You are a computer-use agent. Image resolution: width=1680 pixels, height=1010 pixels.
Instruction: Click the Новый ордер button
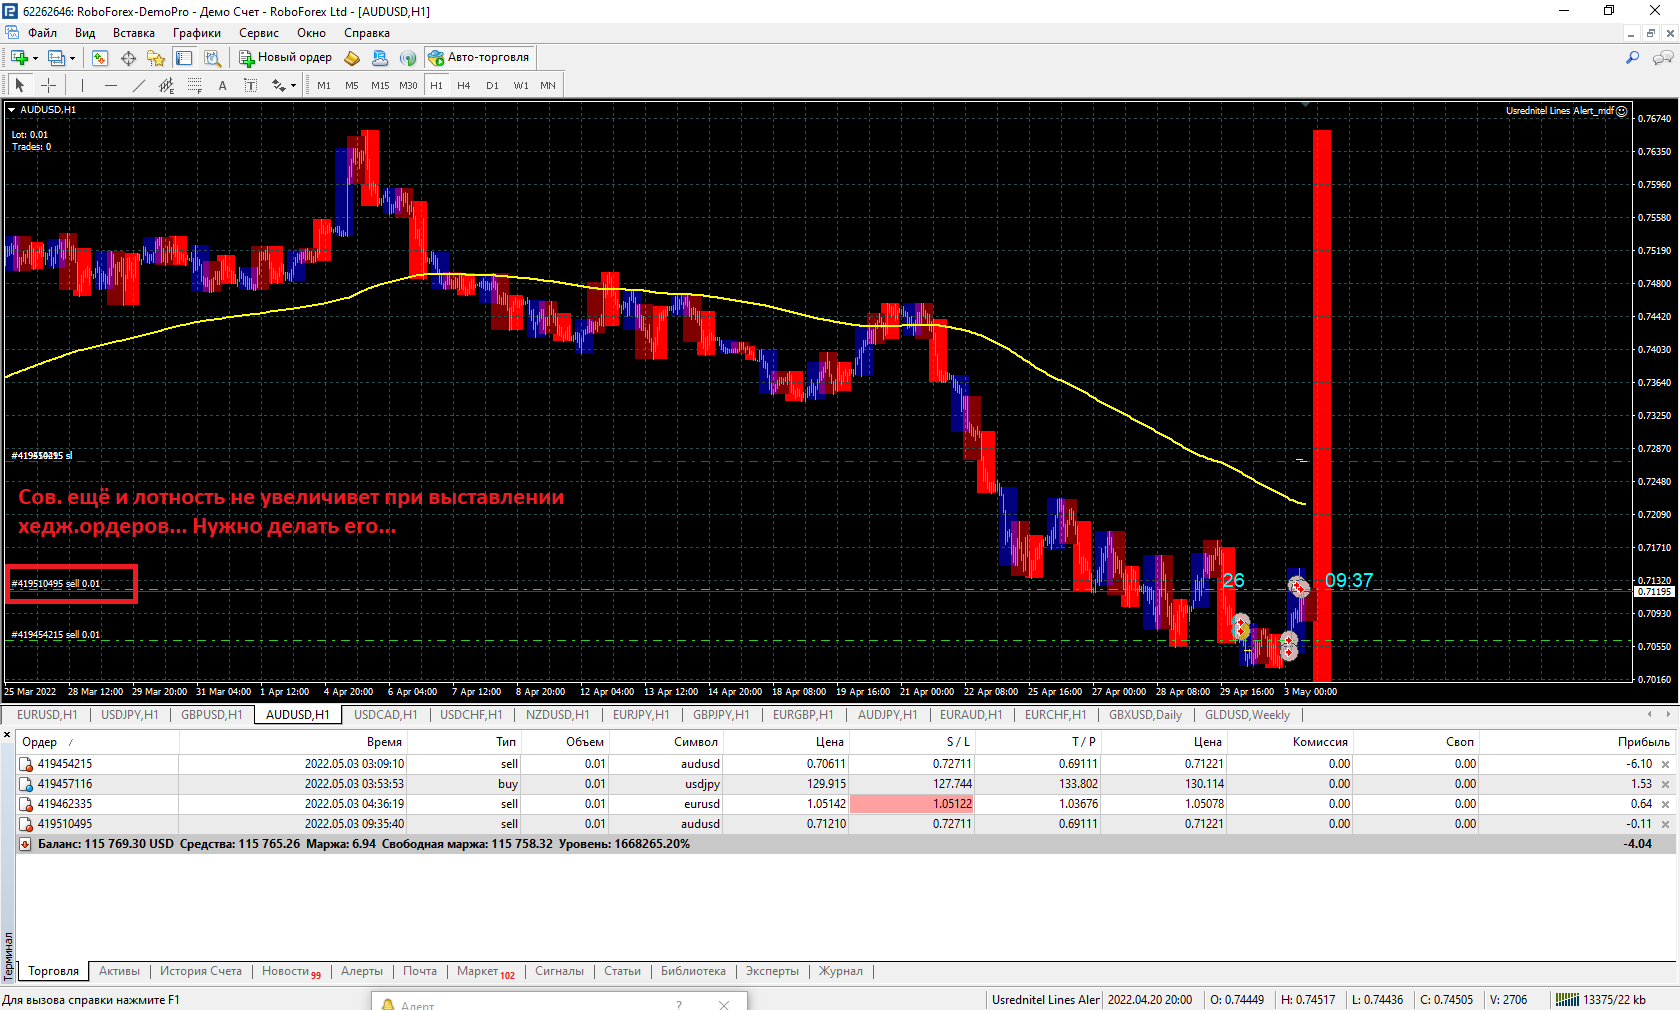(285, 57)
